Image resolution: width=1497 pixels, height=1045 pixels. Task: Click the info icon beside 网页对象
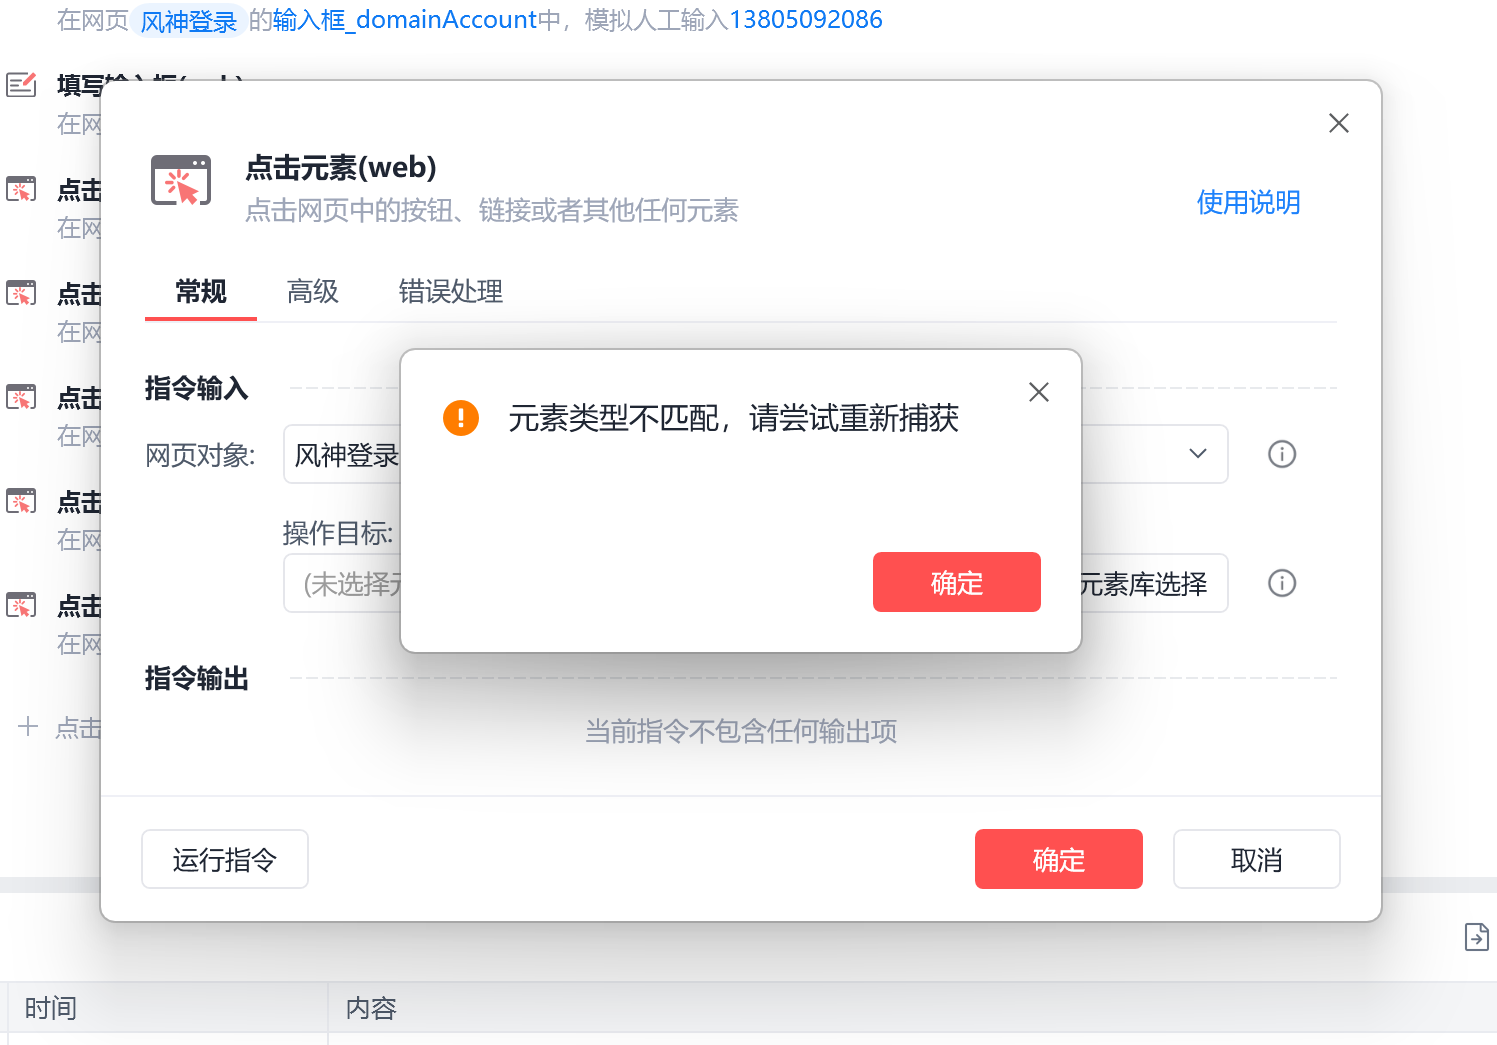[1282, 454]
